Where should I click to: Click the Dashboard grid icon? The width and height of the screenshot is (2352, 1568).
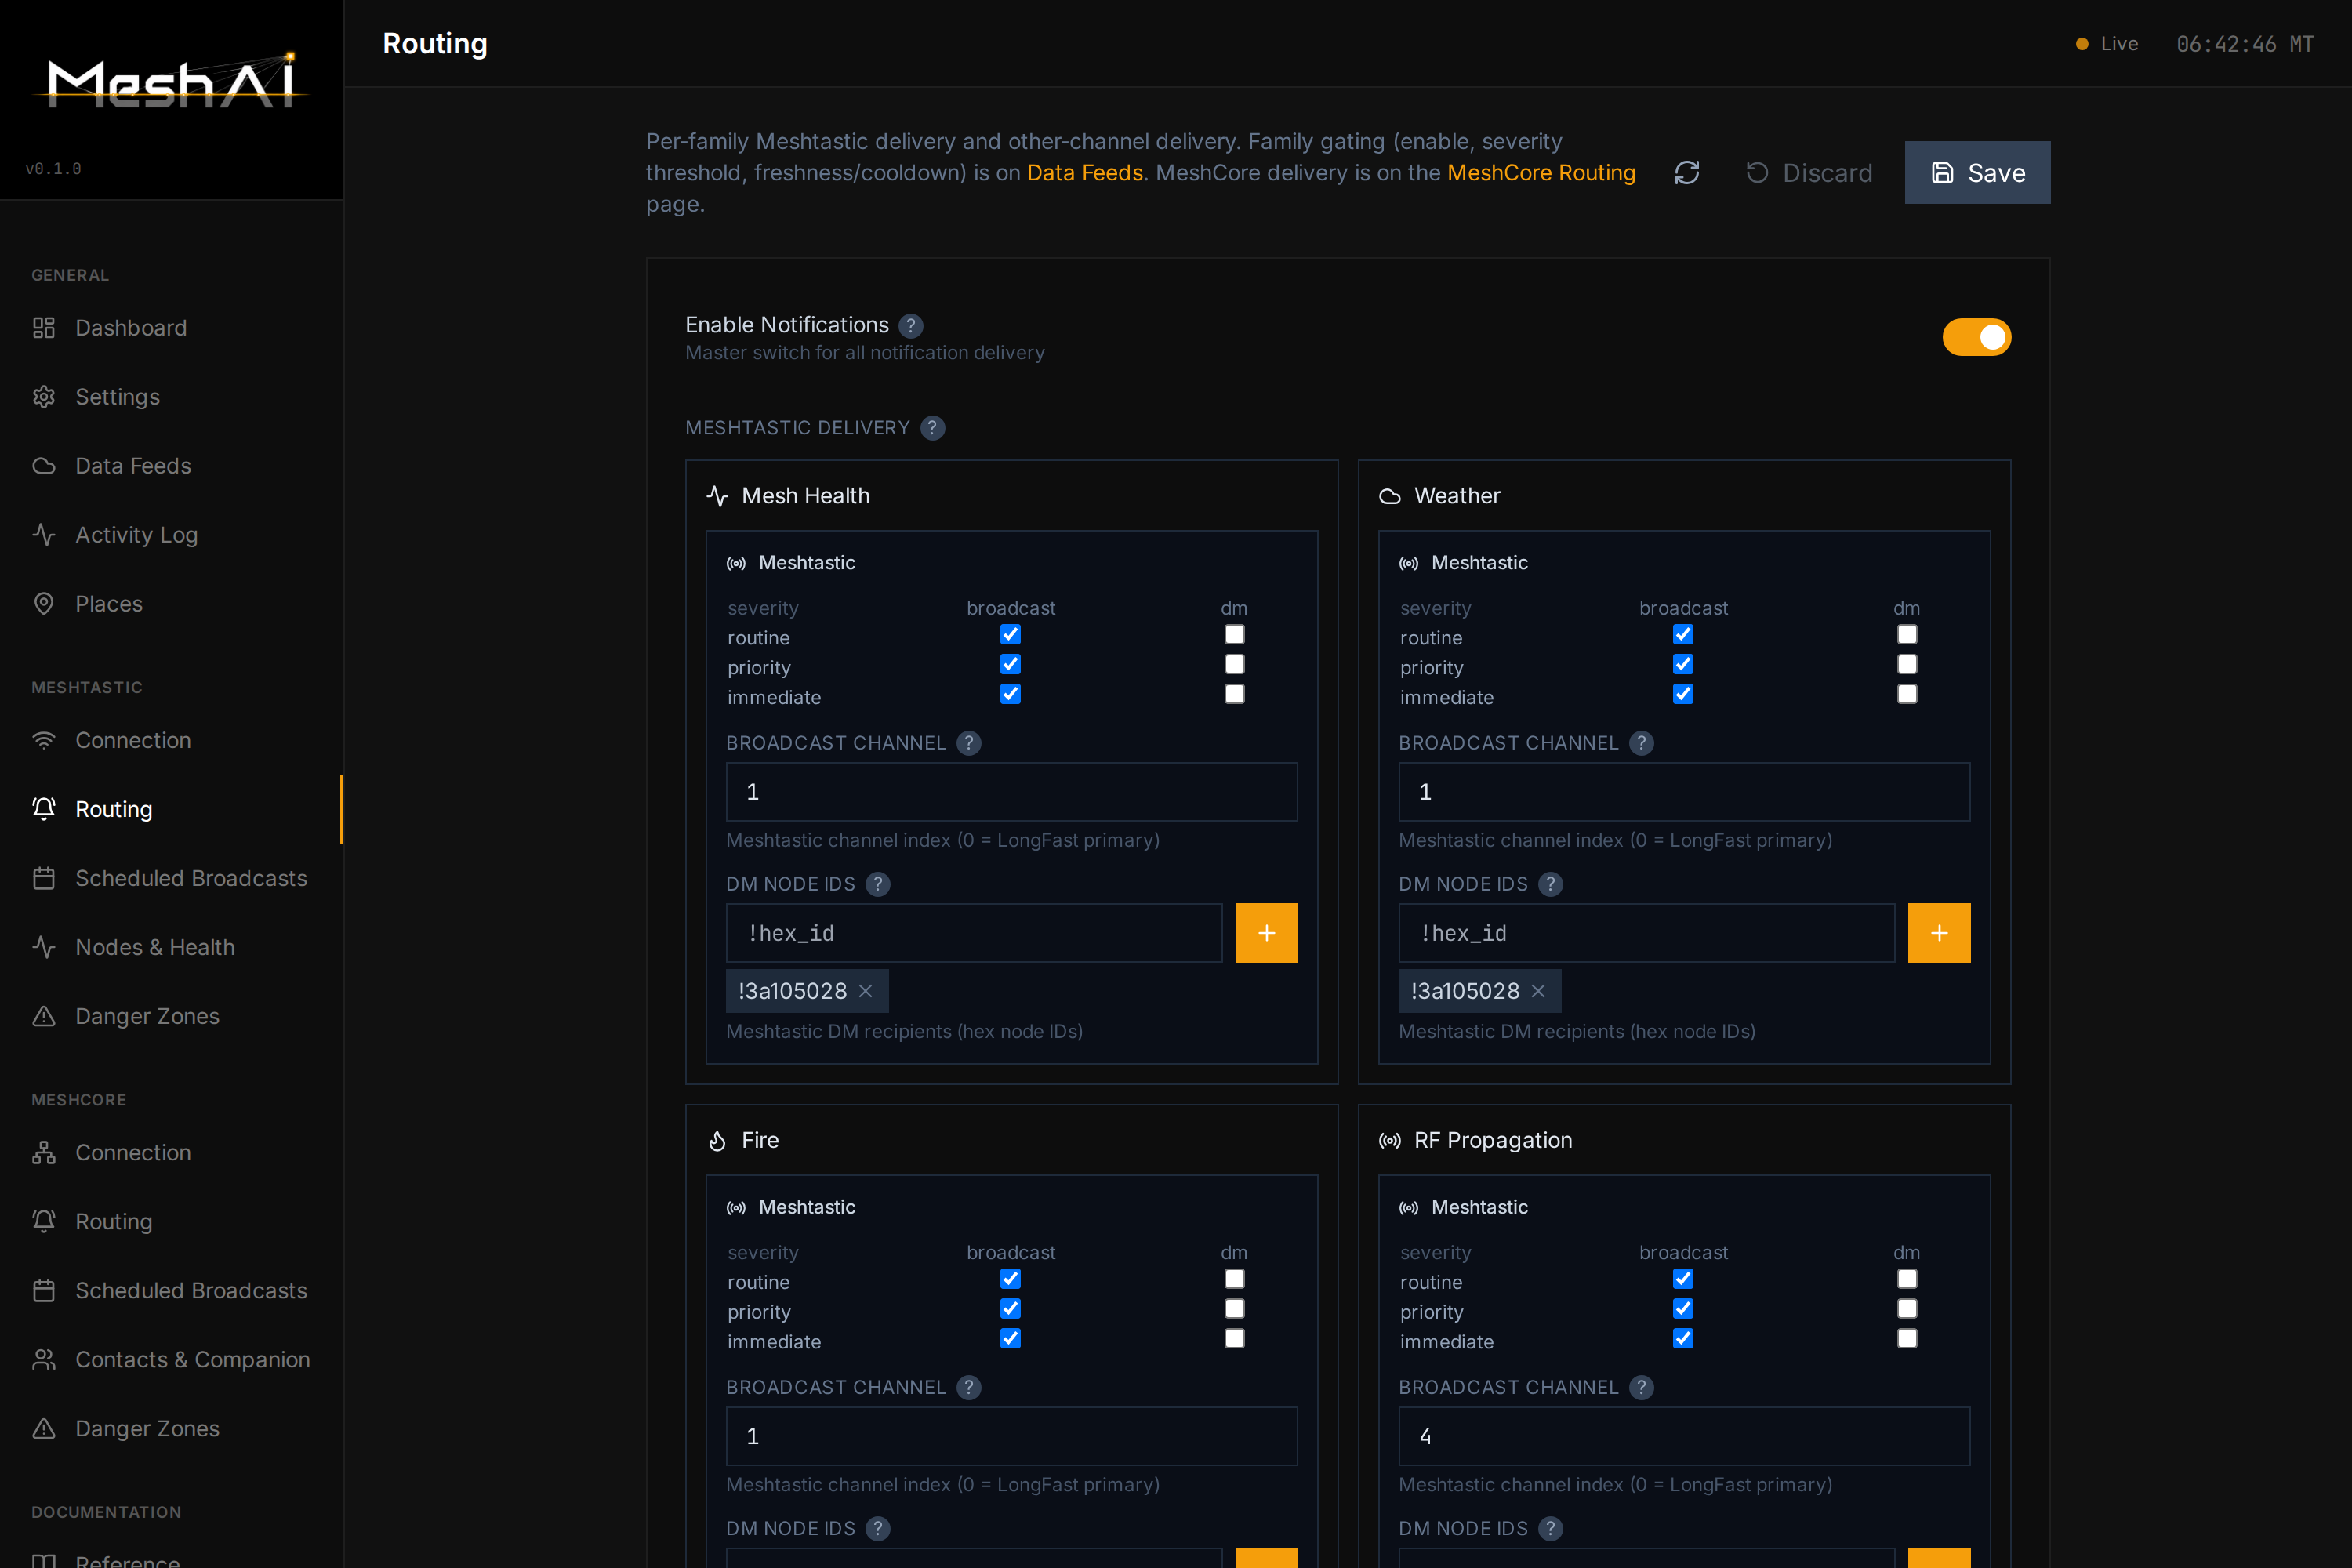[x=44, y=328]
